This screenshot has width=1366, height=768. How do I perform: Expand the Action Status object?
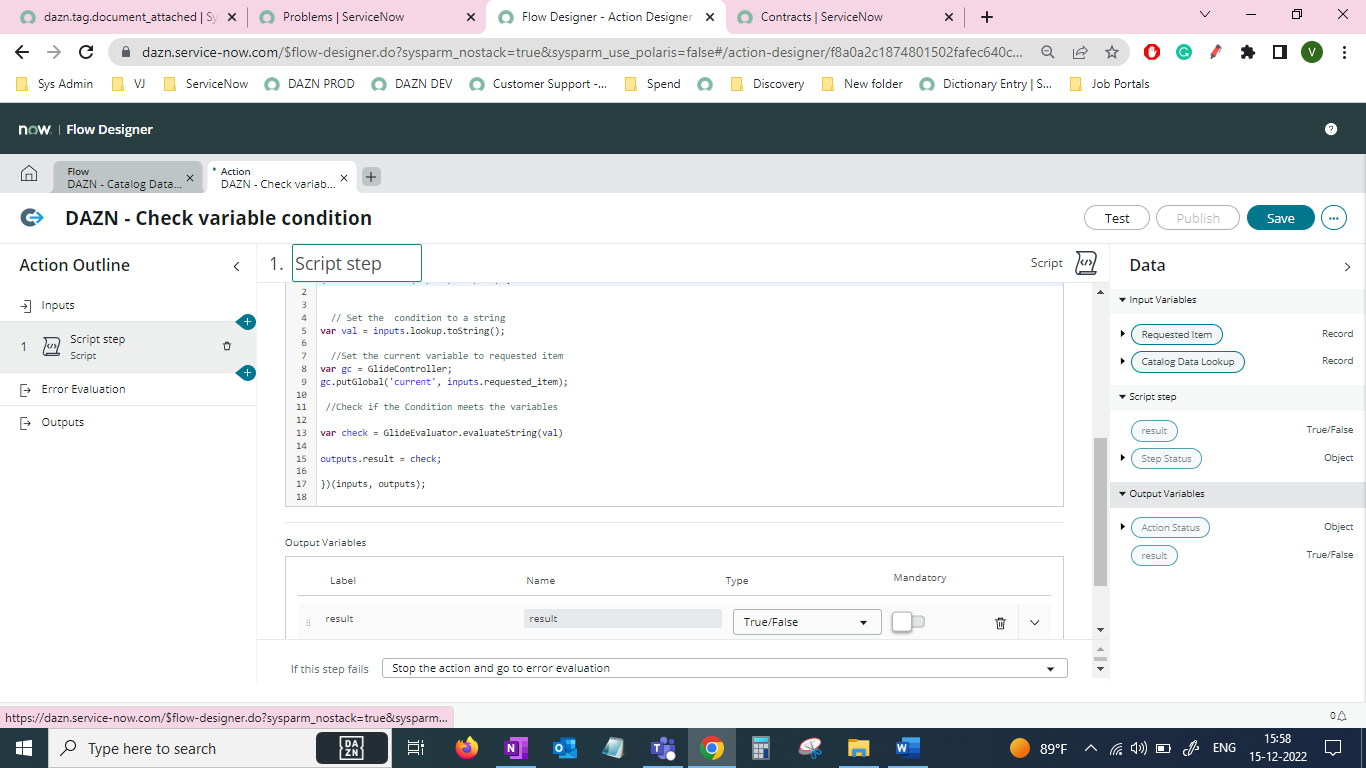coord(1123,527)
